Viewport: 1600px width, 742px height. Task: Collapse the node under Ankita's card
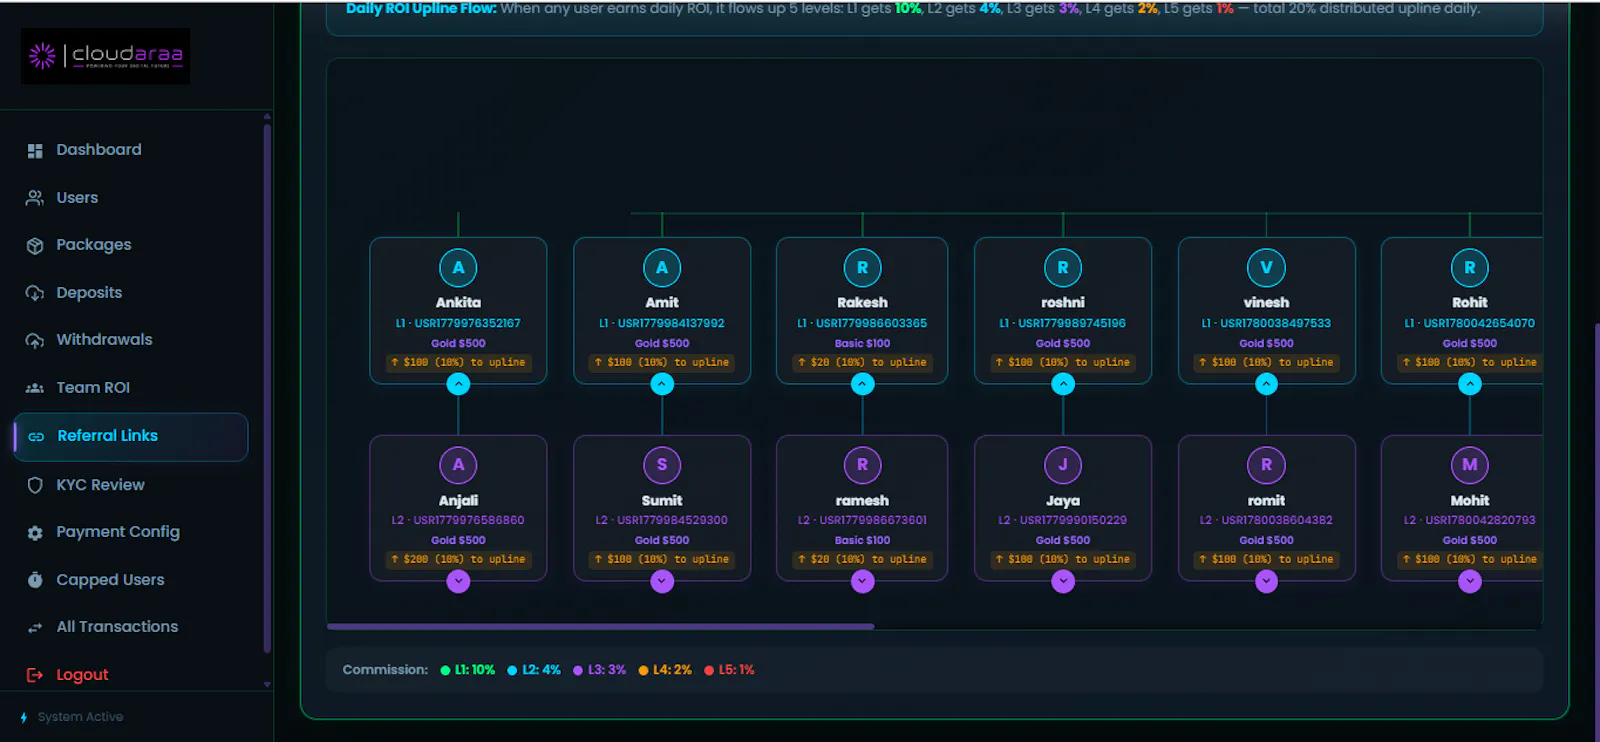(x=458, y=384)
